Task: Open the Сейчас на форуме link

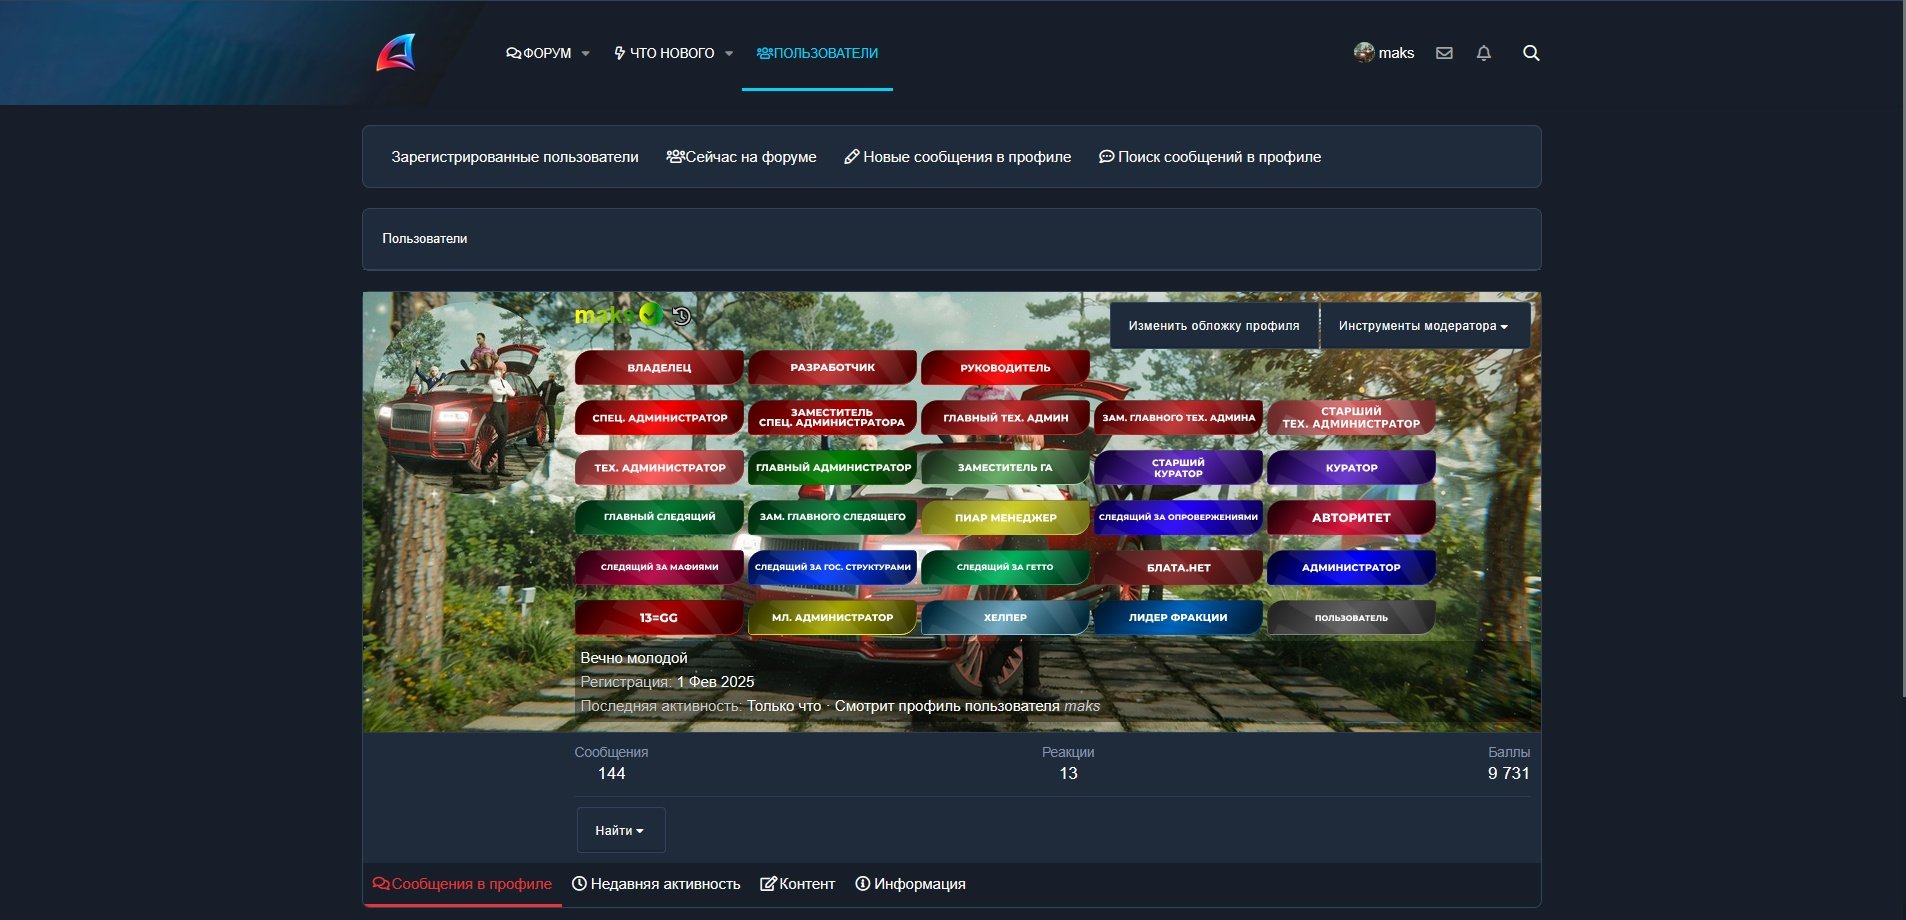Action: (x=741, y=157)
